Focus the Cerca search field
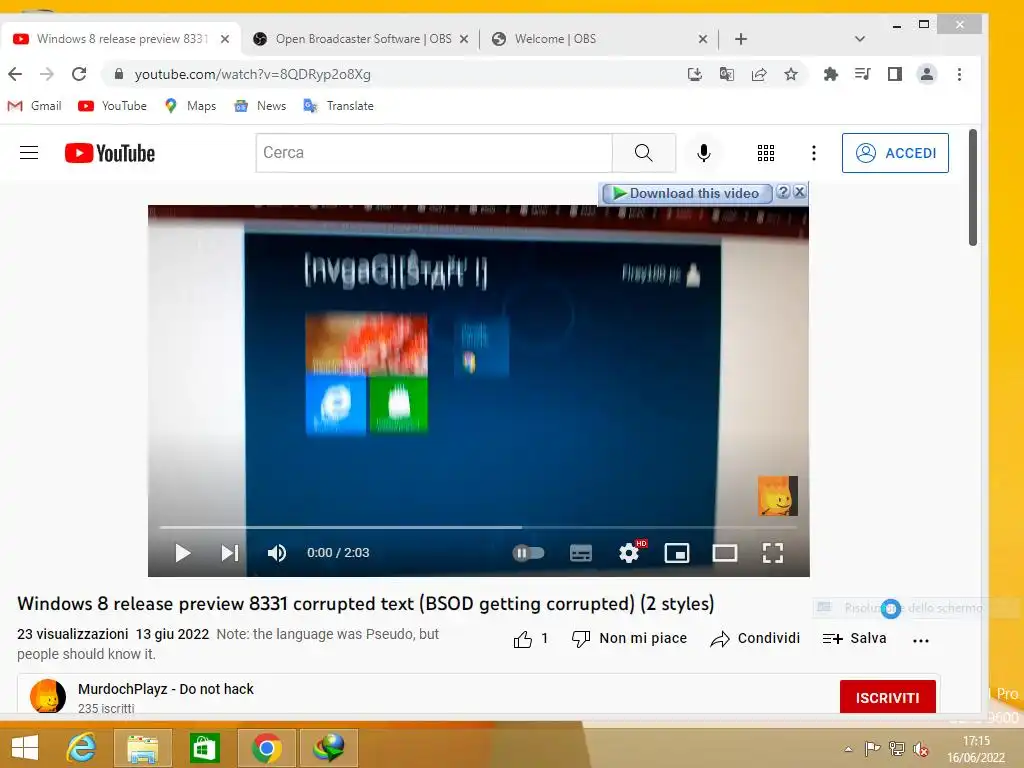The height and width of the screenshot is (768, 1024). [434, 153]
